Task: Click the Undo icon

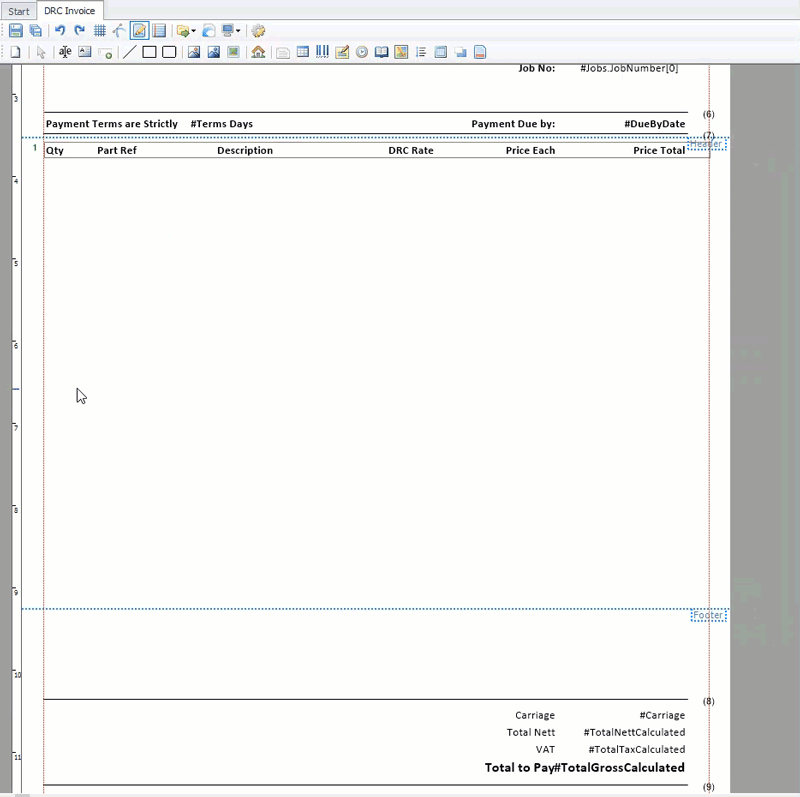Action: tap(61, 30)
